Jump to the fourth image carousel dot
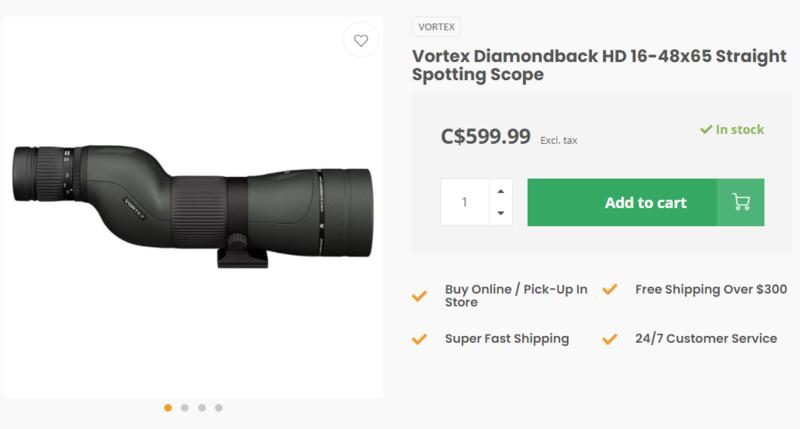Viewport: 800px width, 429px height. 219,407
